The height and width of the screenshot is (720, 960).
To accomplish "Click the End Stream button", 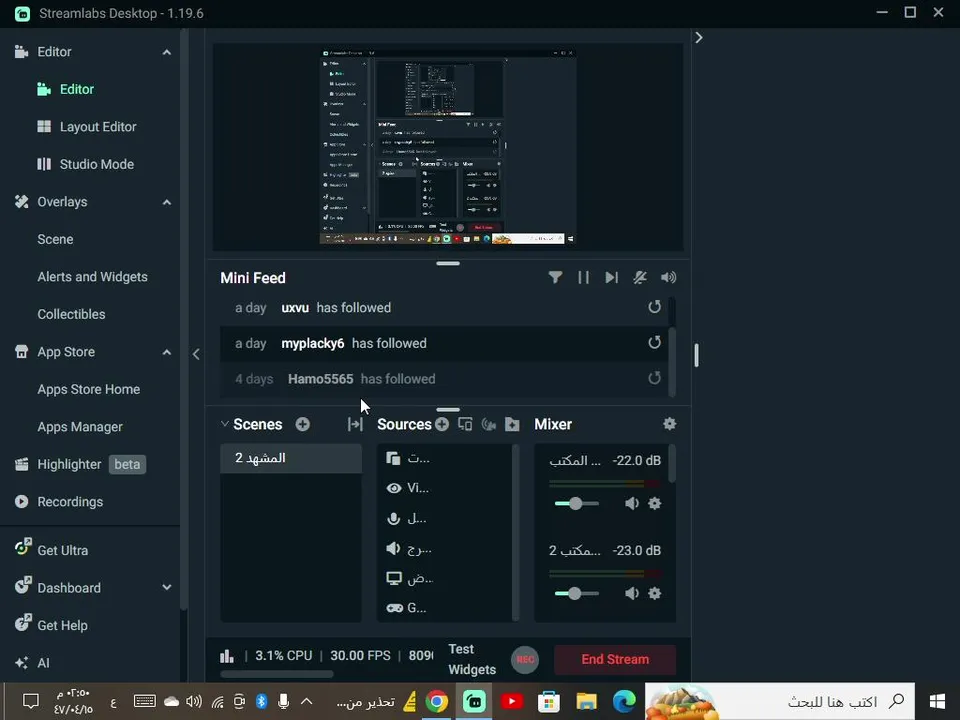I will [615, 659].
